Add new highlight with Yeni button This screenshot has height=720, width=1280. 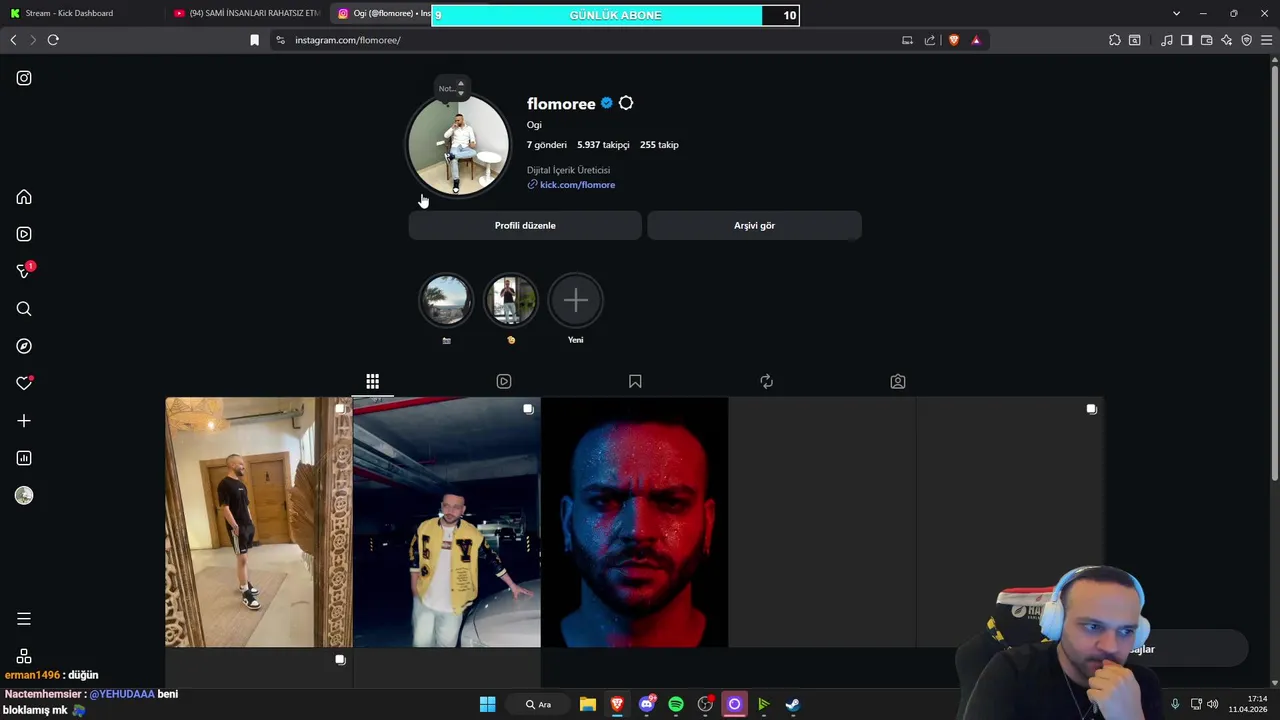pyautogui.click(x=576, y=300)
